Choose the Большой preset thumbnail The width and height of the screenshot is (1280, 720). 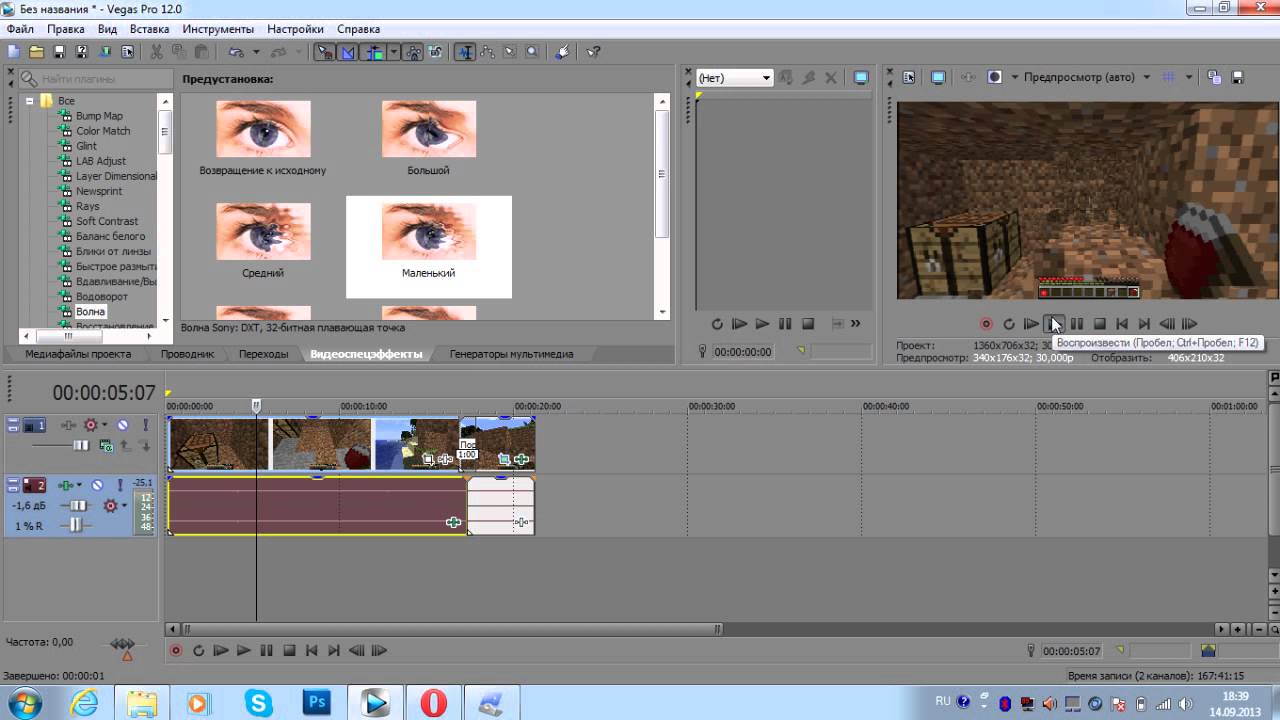click(428, 129)
